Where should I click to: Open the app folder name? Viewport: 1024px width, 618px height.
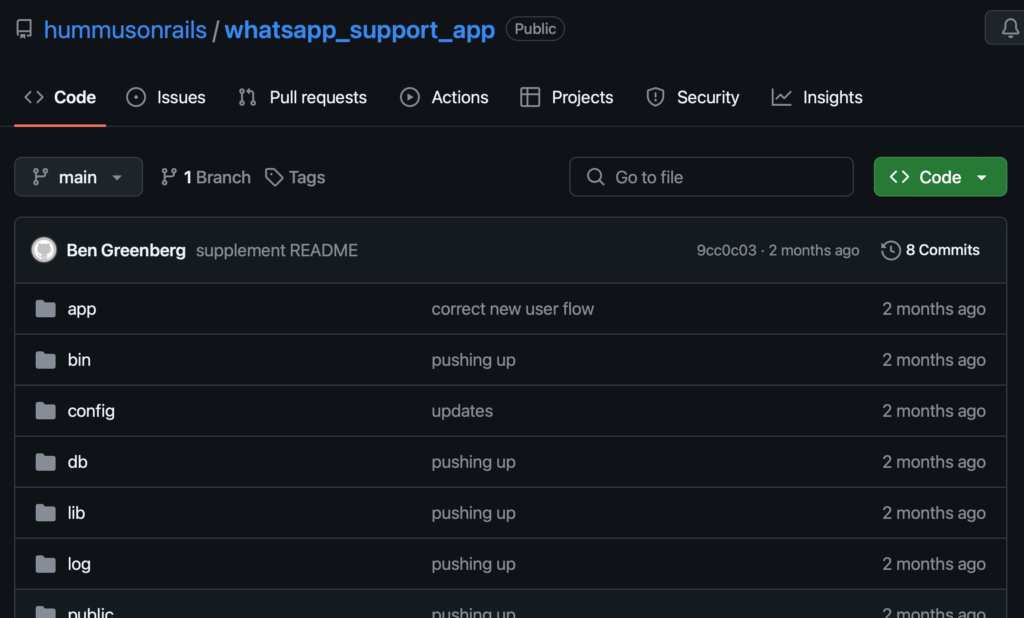[x=82, y=309]
